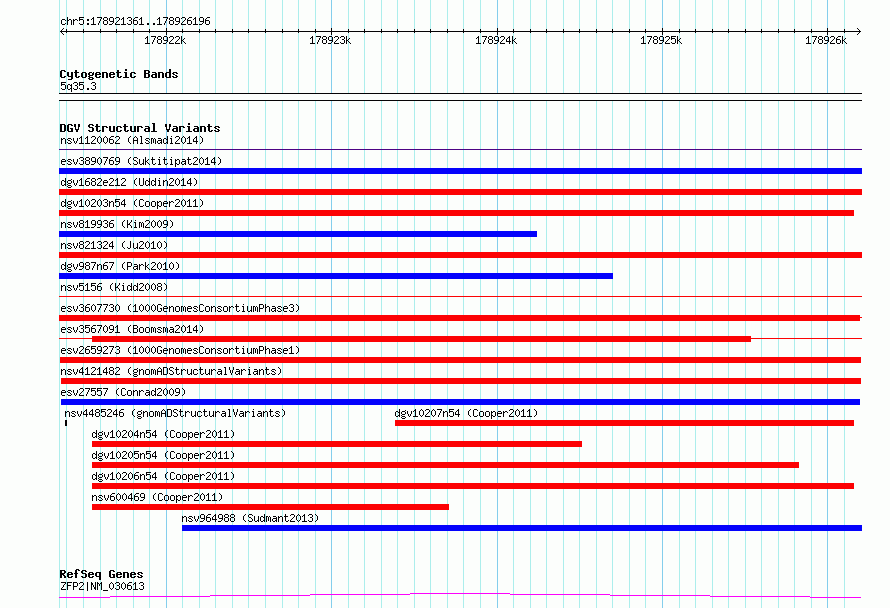The height and width of the screenshot is (608, 890).
Task: Click the red dgv10203n54 variant bar
Action: point(456,213)
